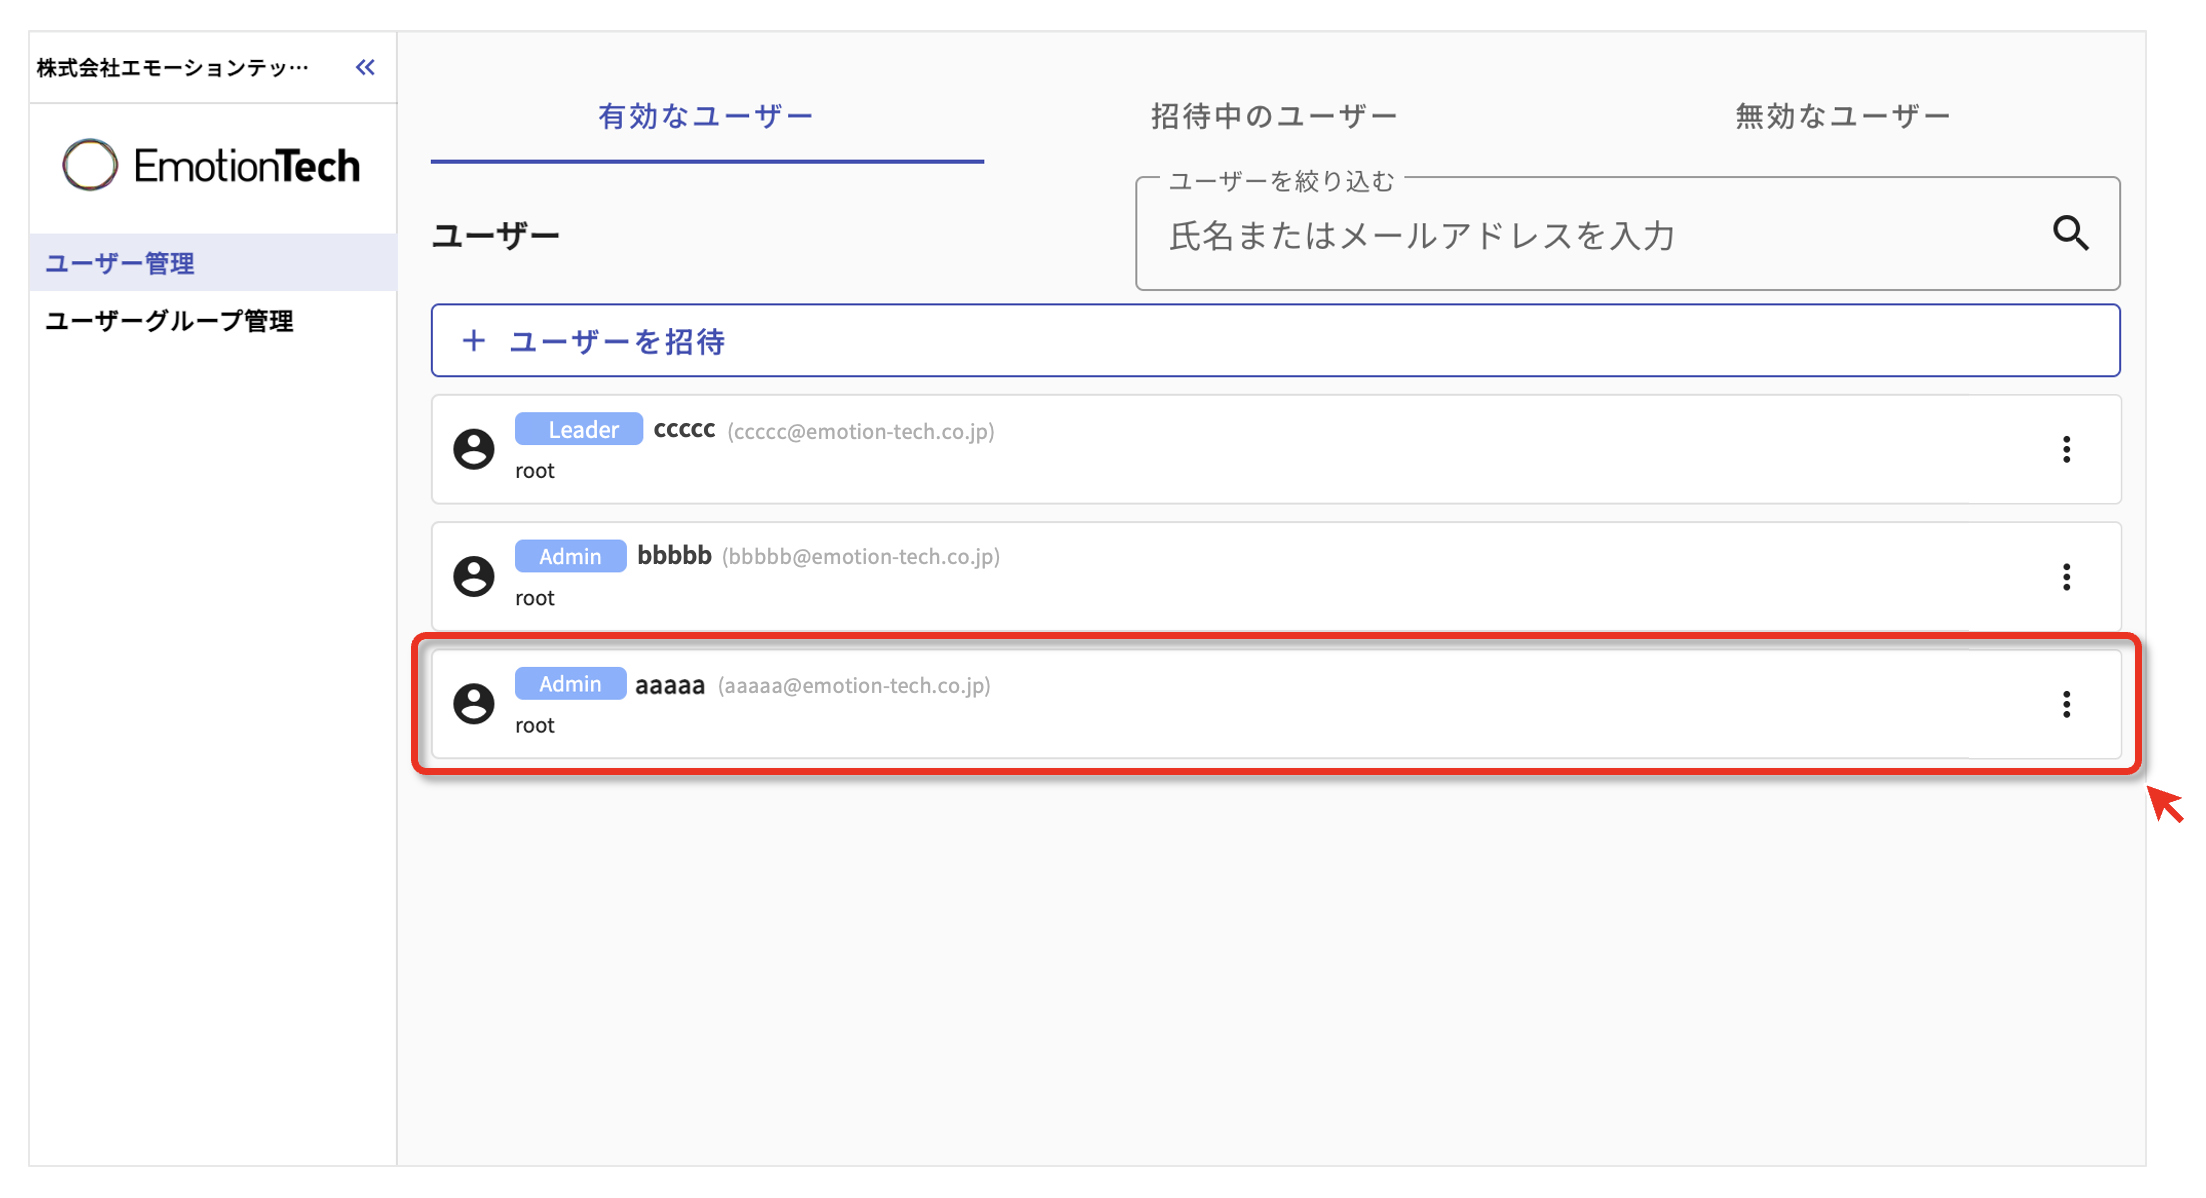Click the search magnifier icon
This screenshot has height=1198, width=2206.
[2070, 233]
